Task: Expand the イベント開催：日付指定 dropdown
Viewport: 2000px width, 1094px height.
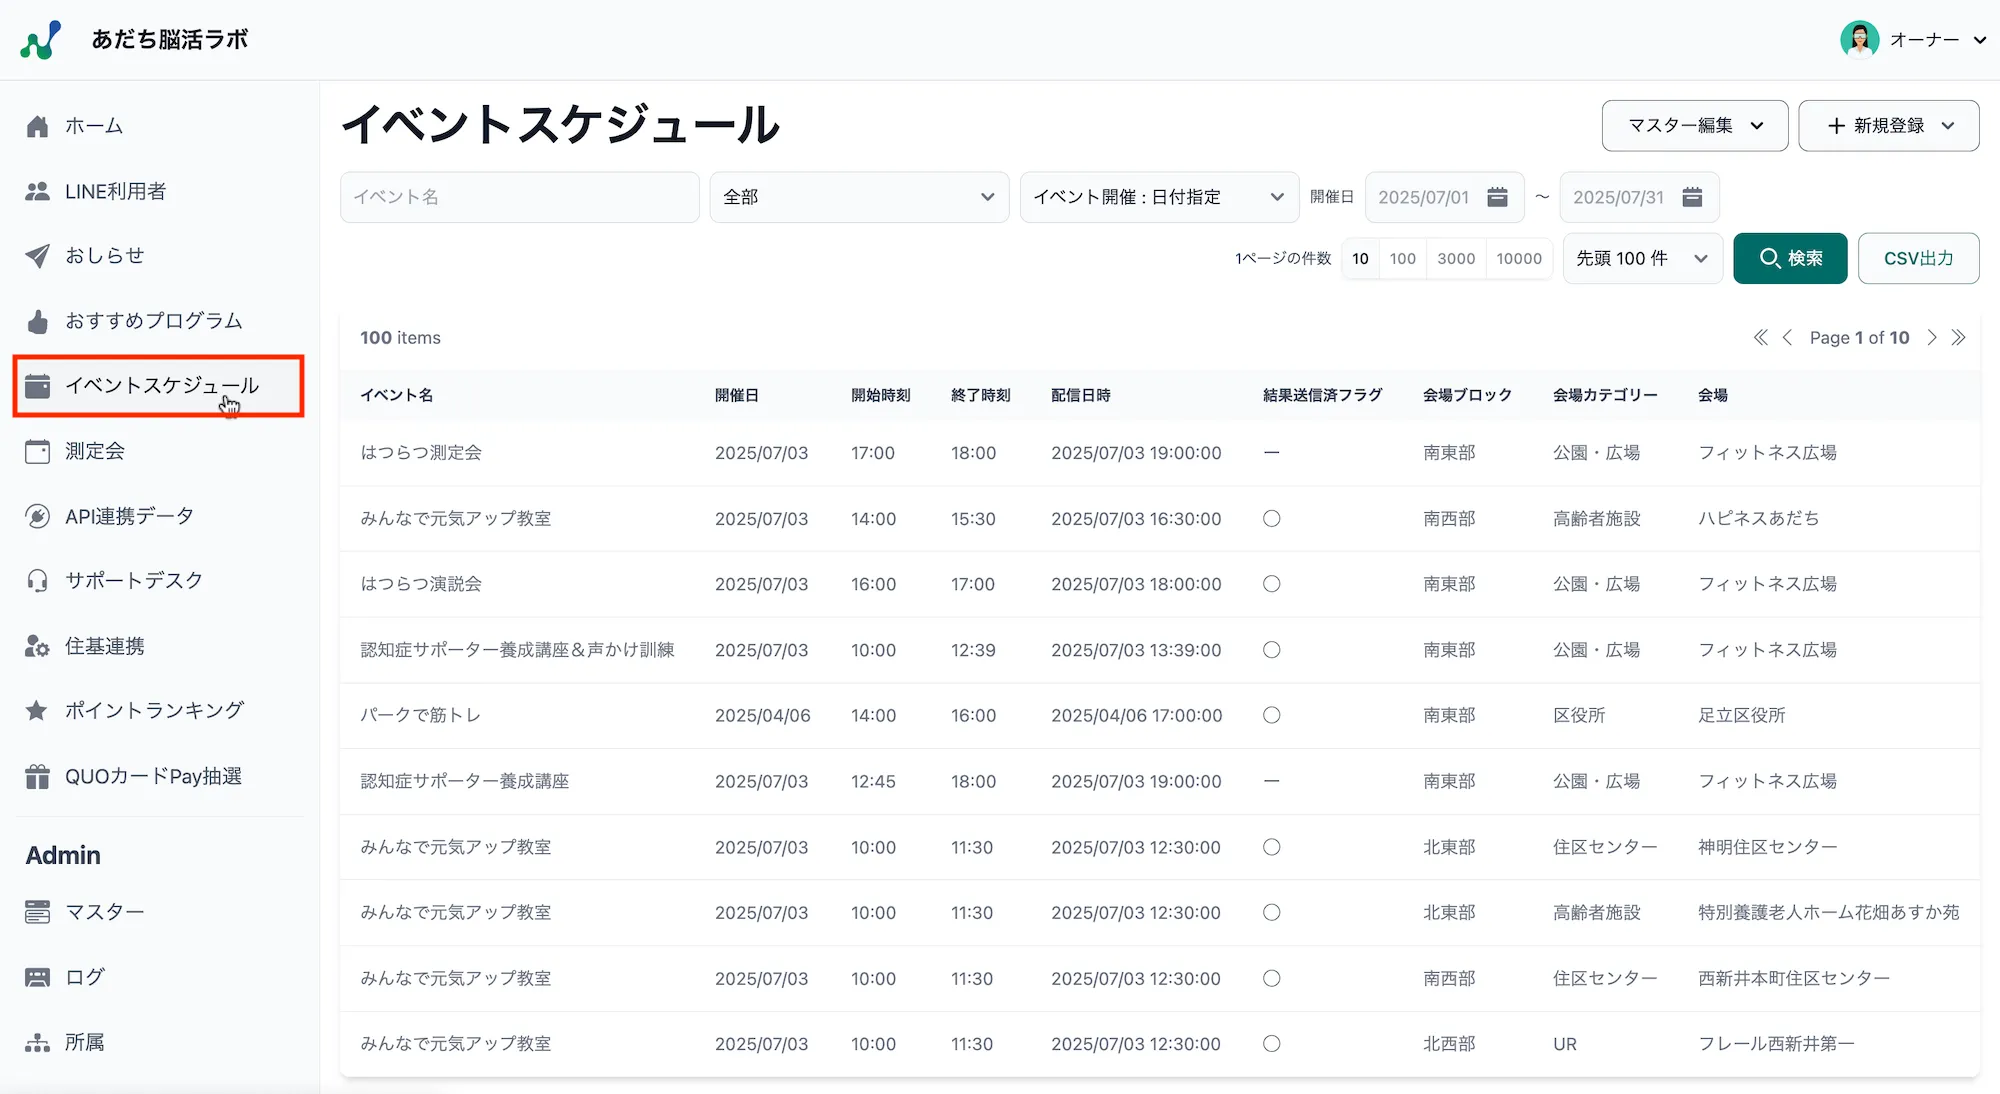Action: tap(1158, 197)
